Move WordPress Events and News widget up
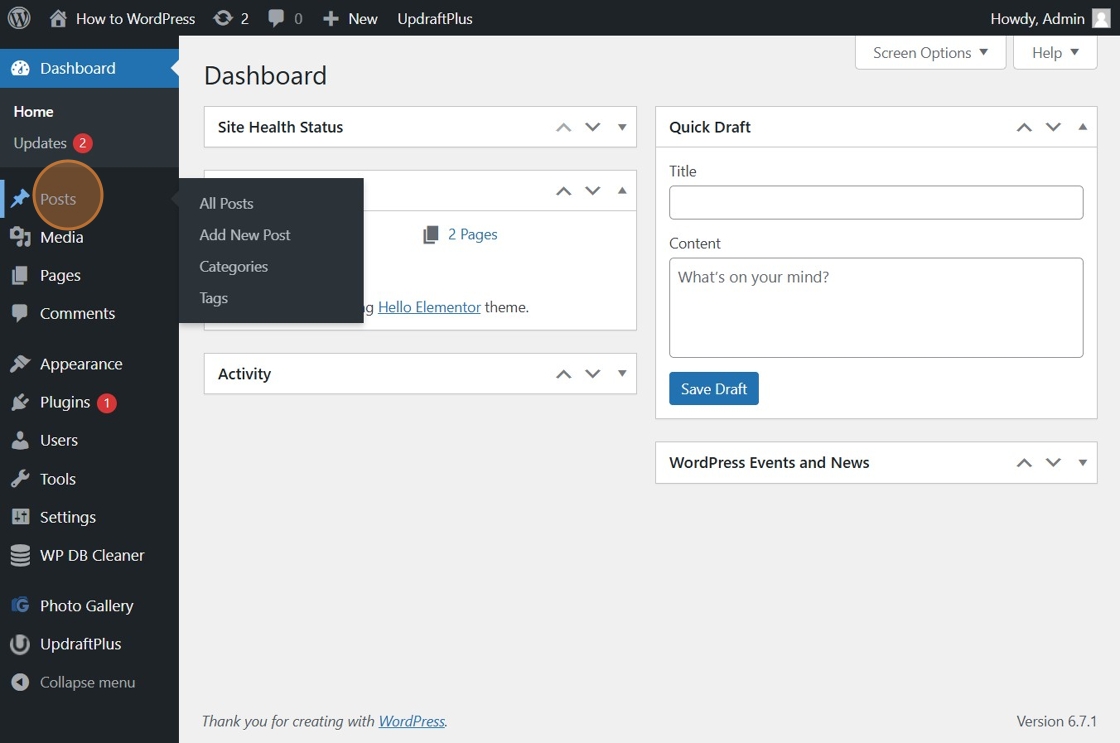 (x=1024, y=463)
